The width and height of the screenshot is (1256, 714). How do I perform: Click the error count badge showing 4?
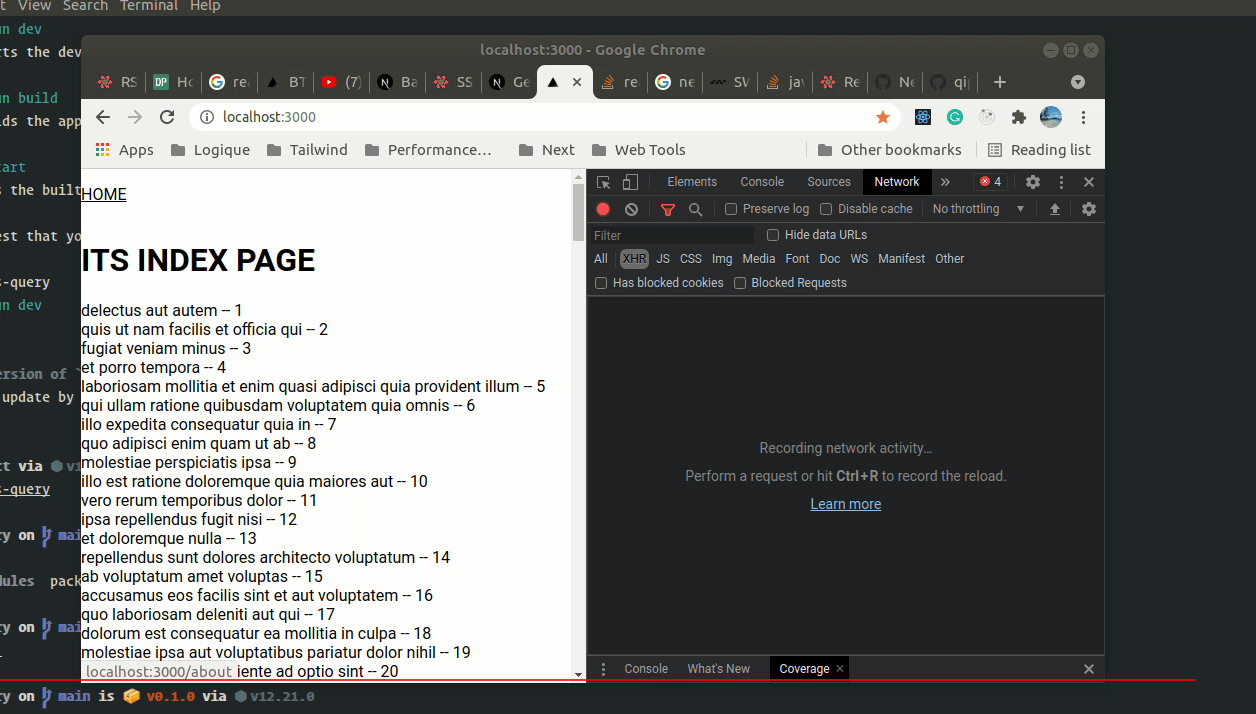pos(990,182)
